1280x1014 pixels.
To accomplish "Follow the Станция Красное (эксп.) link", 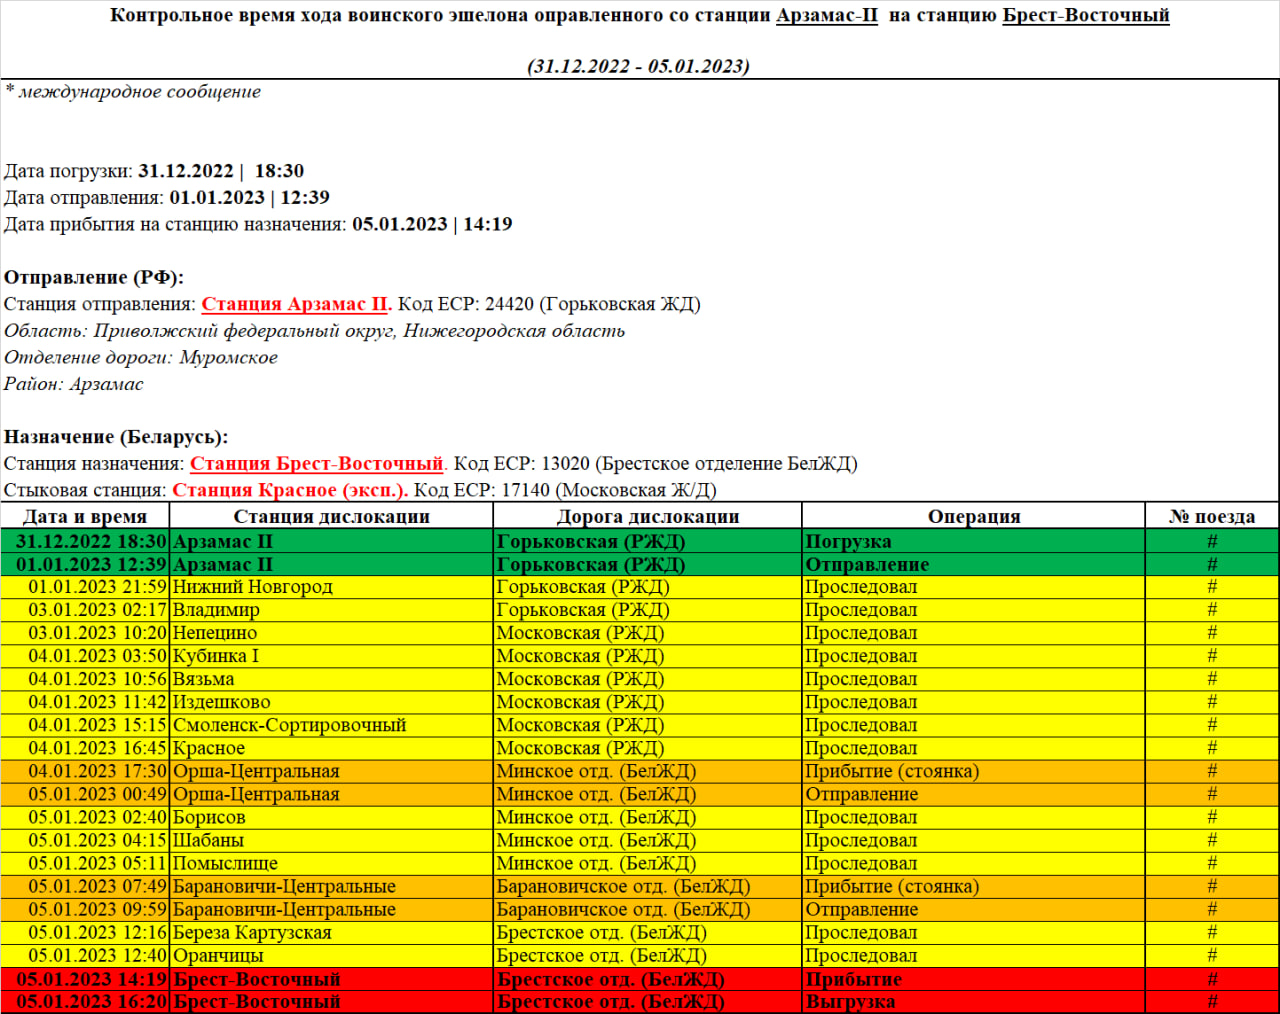I will 290,490.
